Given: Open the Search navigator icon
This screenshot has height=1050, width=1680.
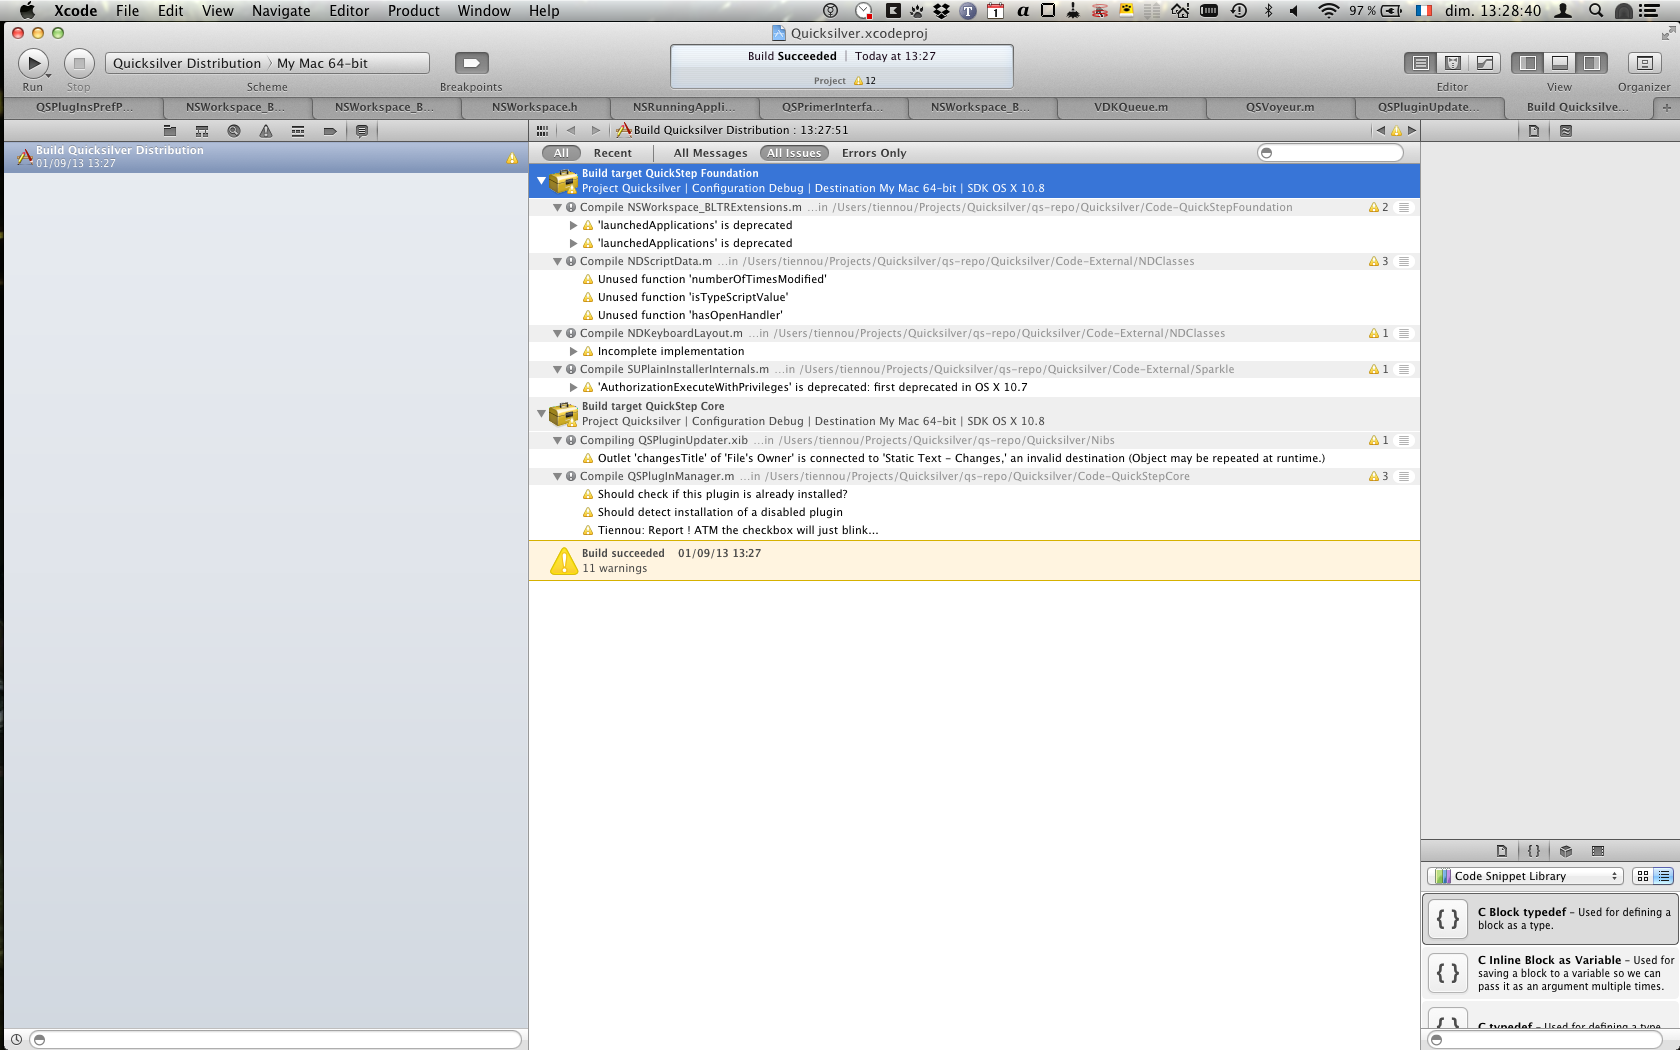Looking at the screenshot, I should tap(234, 131).
